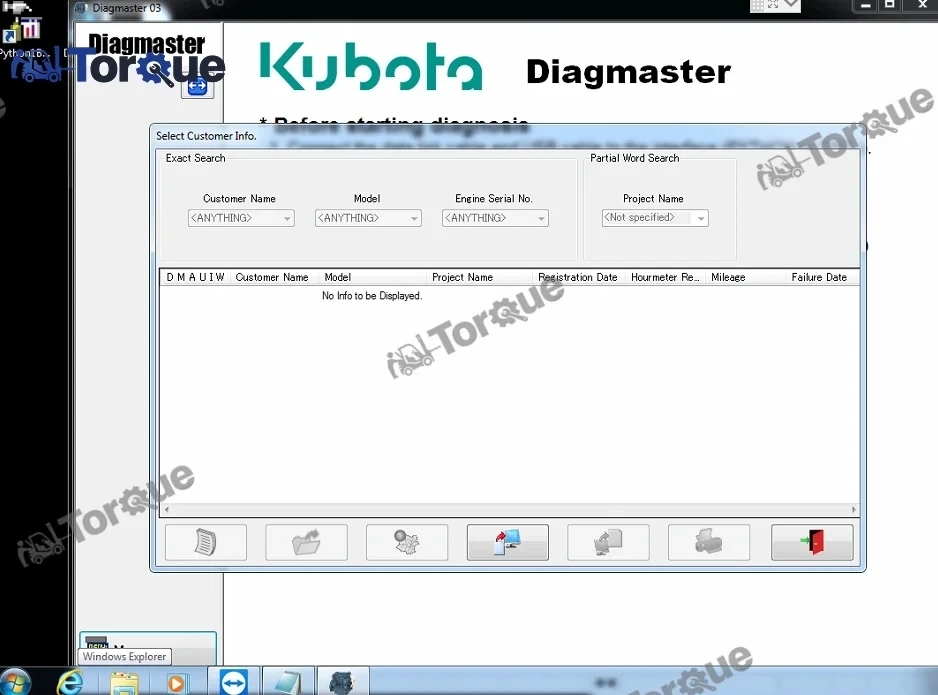Image resolution: width=938 pixels, height=695 pixels.
Task: Click the red door exit button
Action: (x=812, y=542)
